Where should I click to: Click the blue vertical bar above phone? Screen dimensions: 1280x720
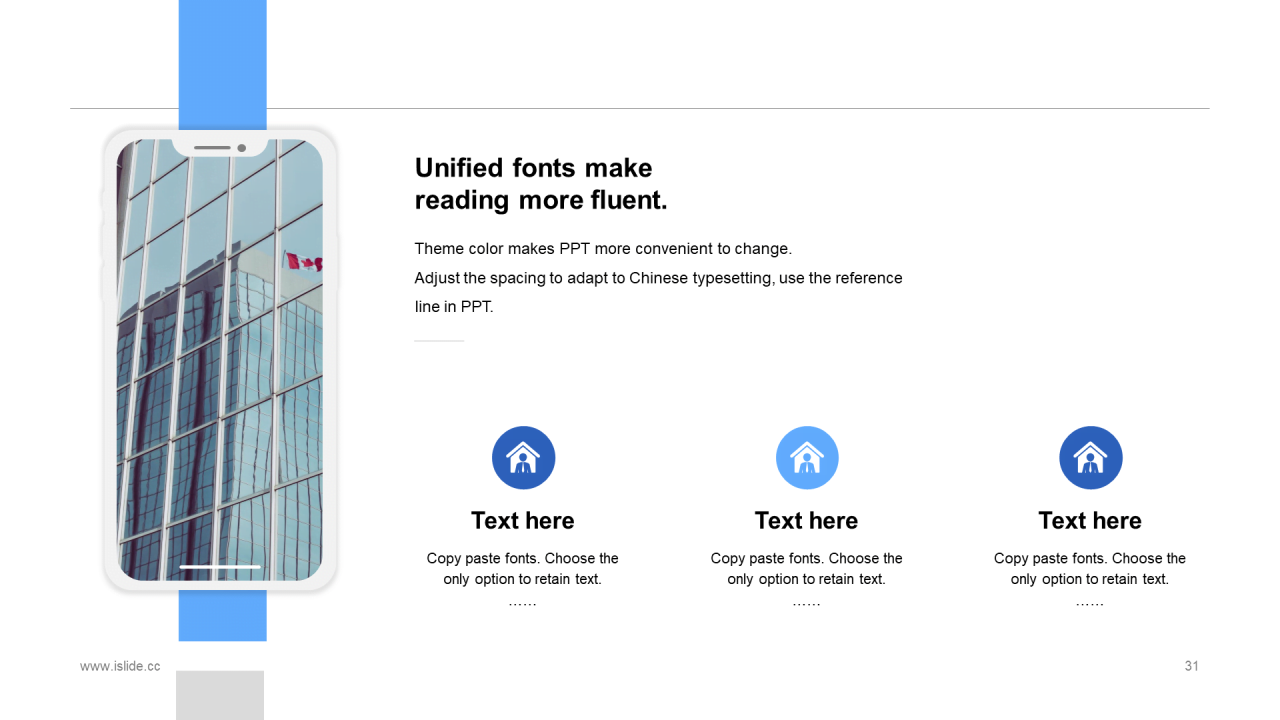tap(222, 60)
